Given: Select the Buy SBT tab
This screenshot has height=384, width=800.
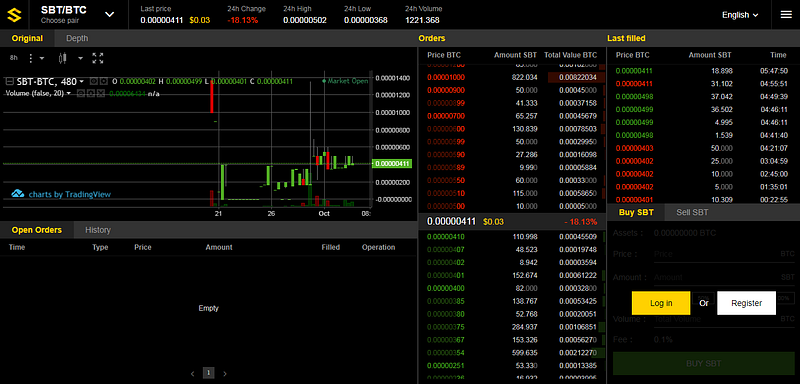Looking at the screenshot, I should click(x=636, y=213).
